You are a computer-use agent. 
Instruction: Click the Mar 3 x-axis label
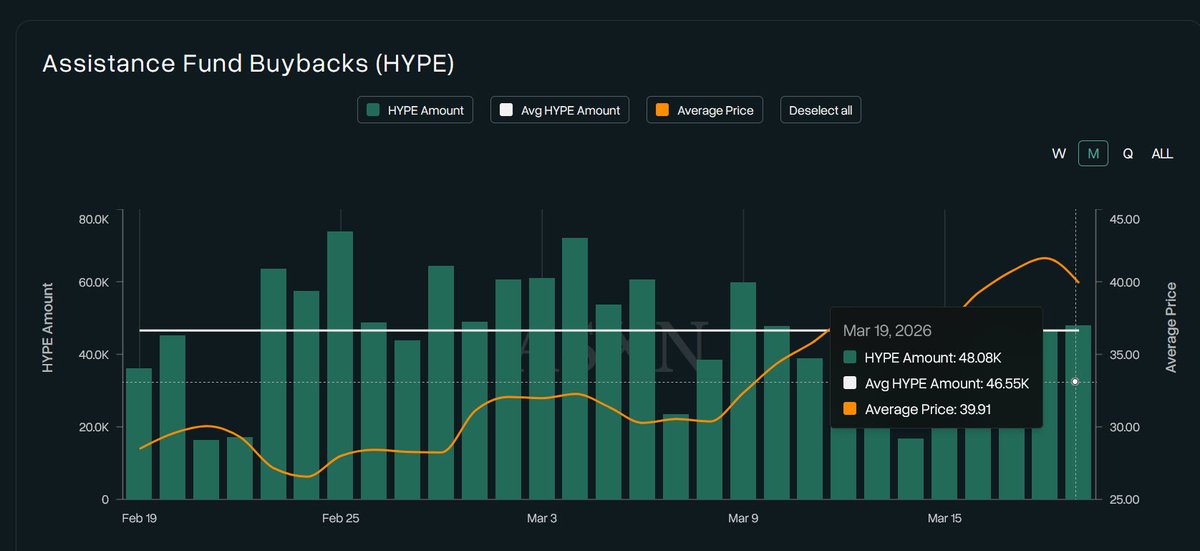541,518
